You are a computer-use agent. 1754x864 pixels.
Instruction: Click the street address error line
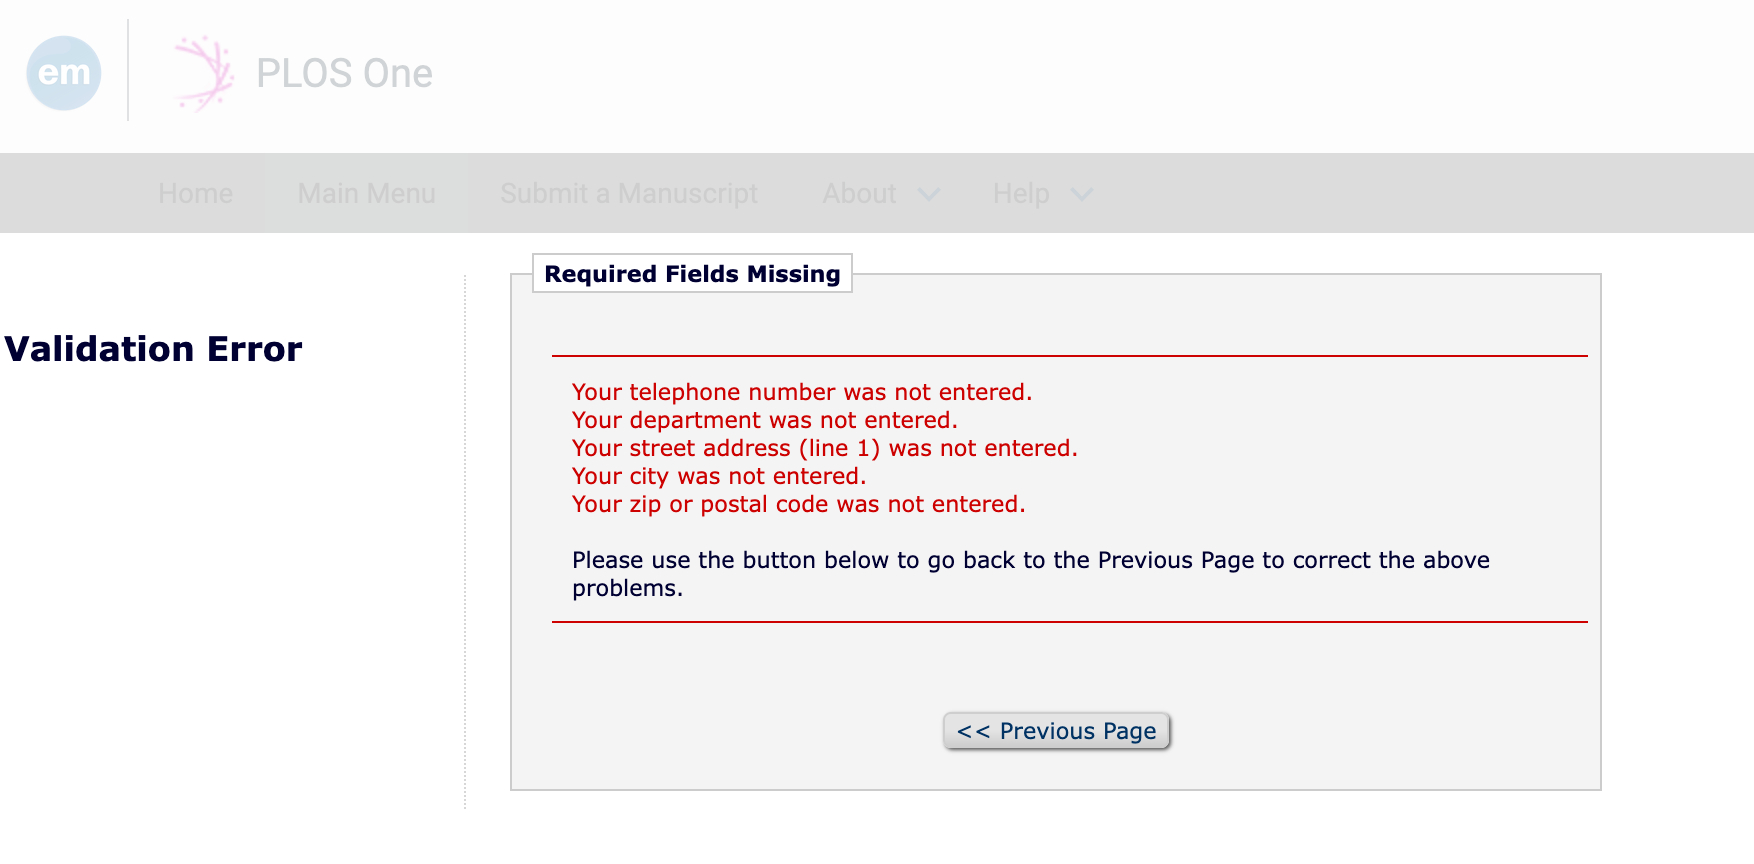click(824, 448)
